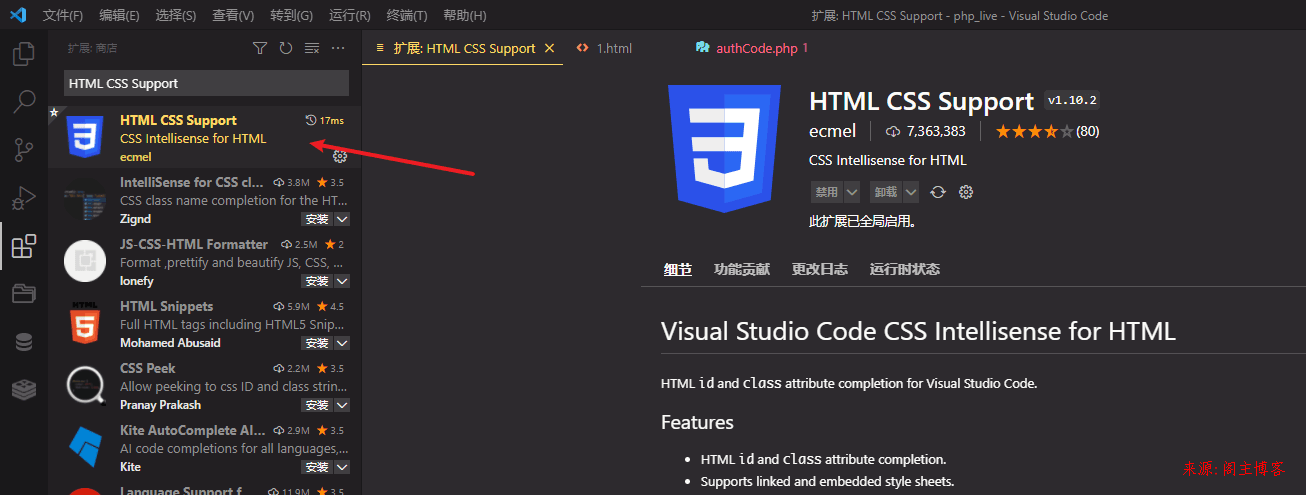Open manage gear for HTML CSS Support in list
This screenshot has height=495, width=1306.
[340, 157]
